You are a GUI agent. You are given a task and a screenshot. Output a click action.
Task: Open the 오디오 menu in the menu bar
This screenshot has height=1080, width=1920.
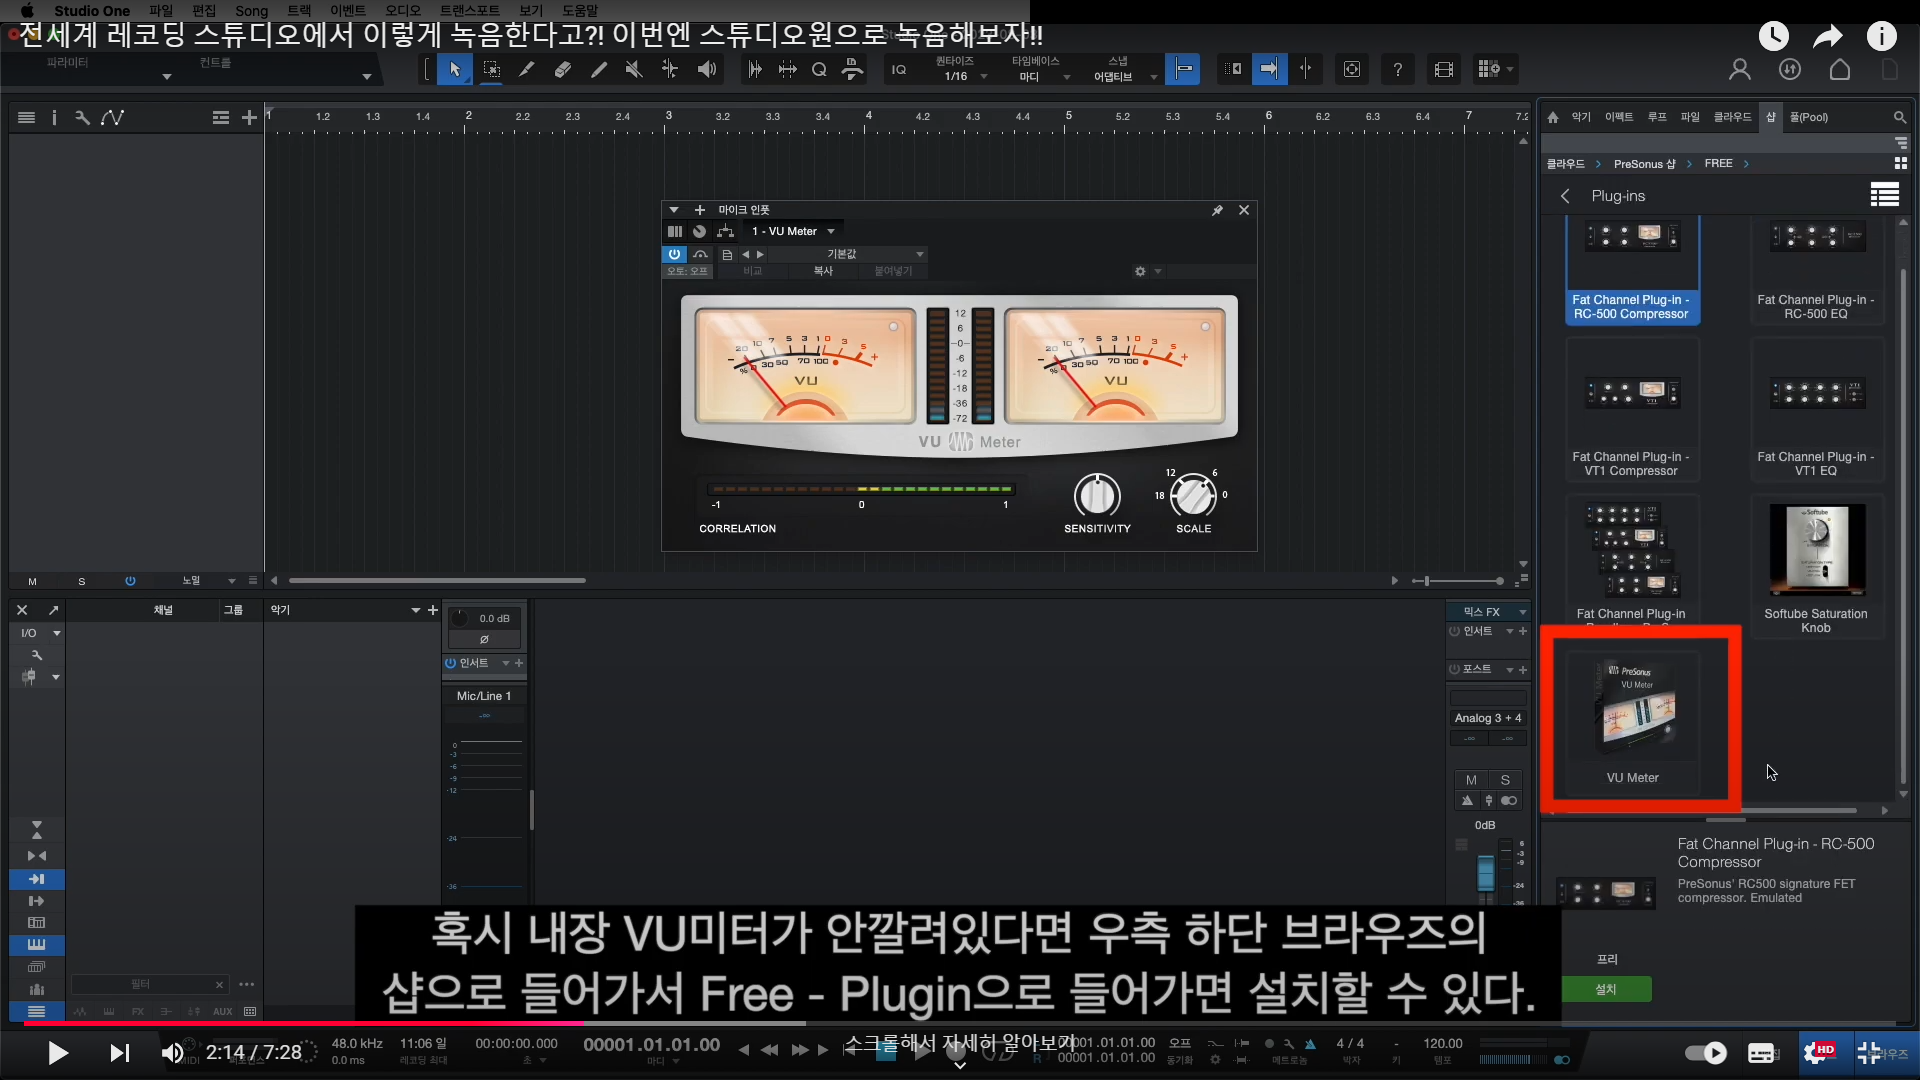click(x=402, y=11)
